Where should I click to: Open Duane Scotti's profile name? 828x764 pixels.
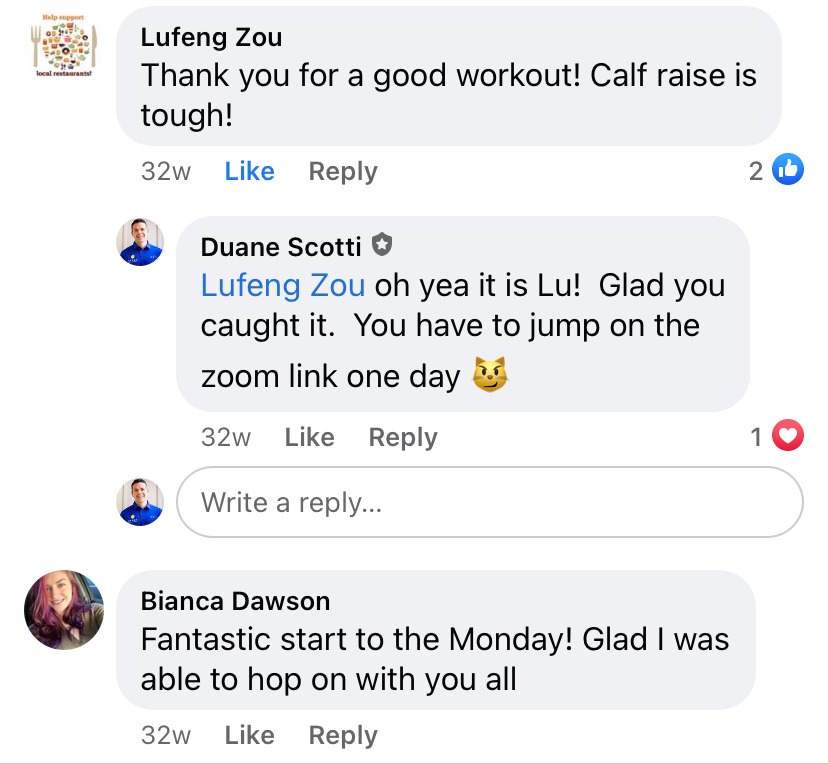point(281,246)
